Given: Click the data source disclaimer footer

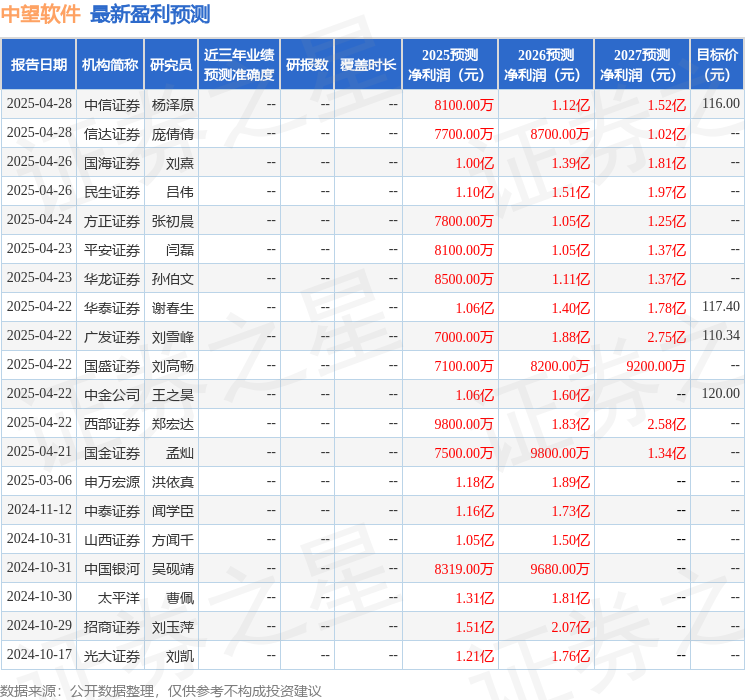Looking at the screenshot, I should click(161, 690).
